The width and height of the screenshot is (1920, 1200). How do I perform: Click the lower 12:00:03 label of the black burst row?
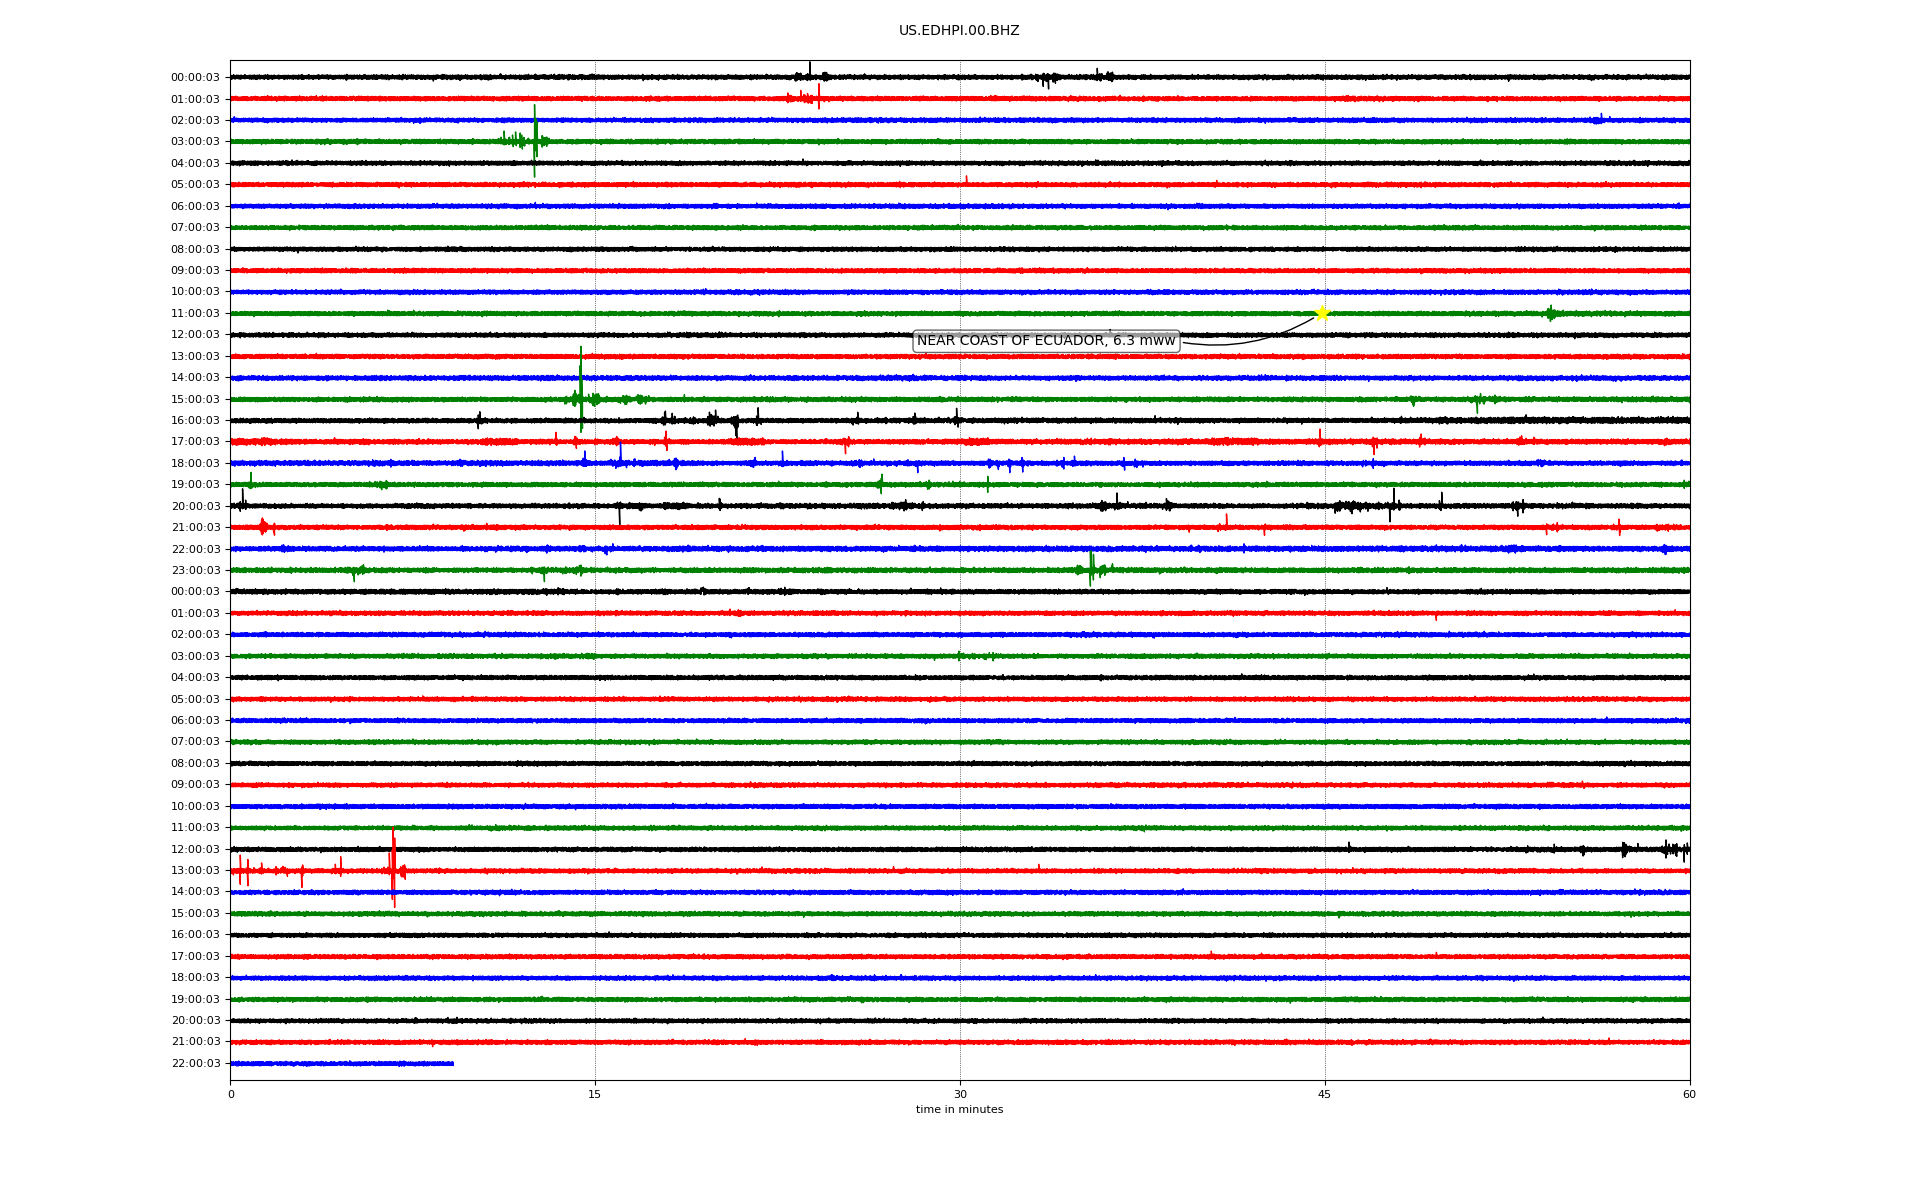pyautogui.click(x=195, y=850)
